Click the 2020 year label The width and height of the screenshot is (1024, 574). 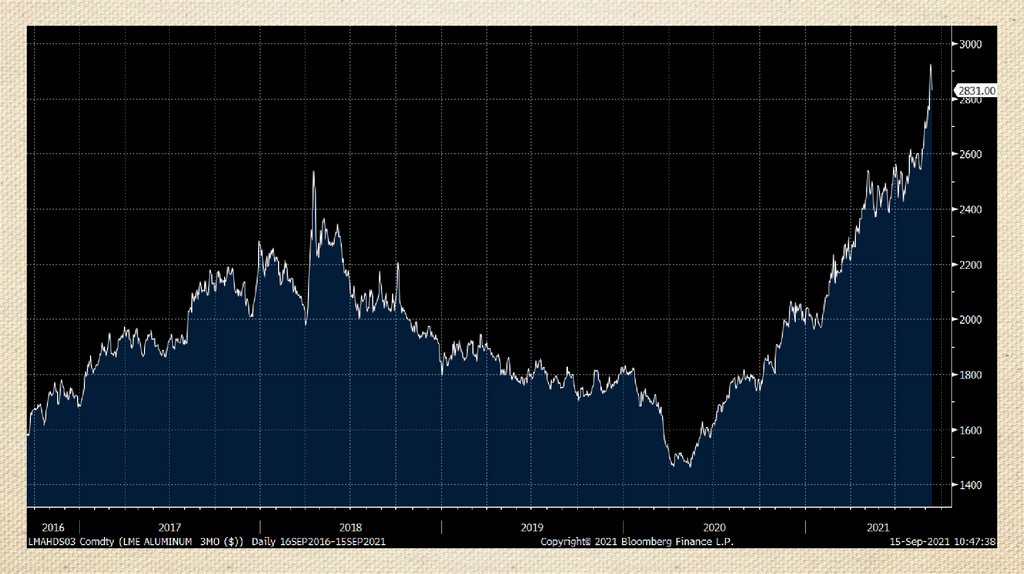tap(714, 528)
